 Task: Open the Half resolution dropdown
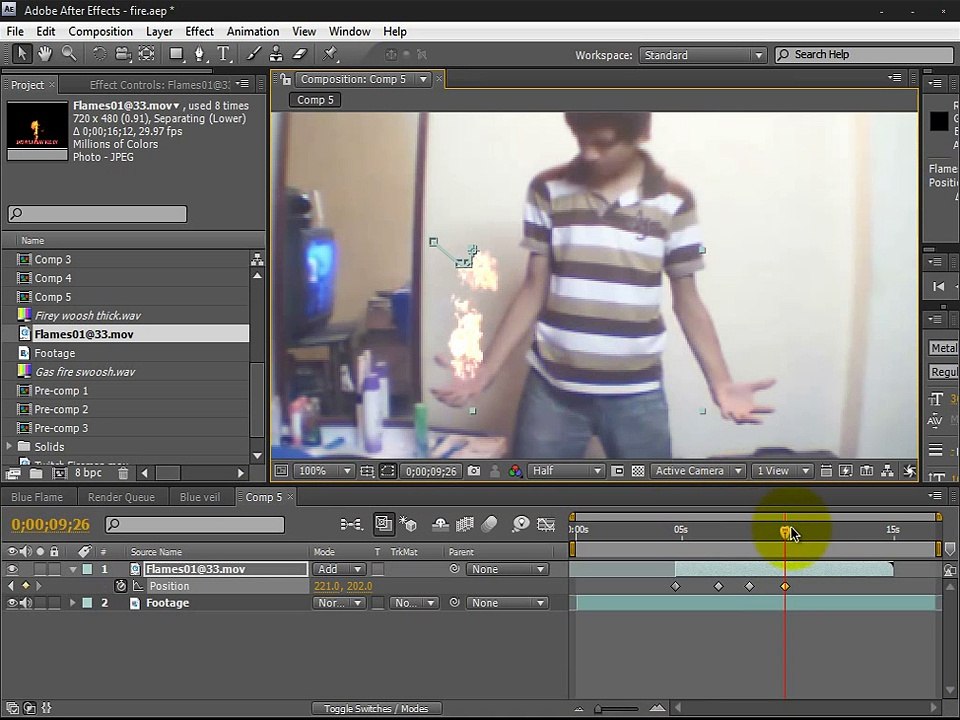(566, 471)
